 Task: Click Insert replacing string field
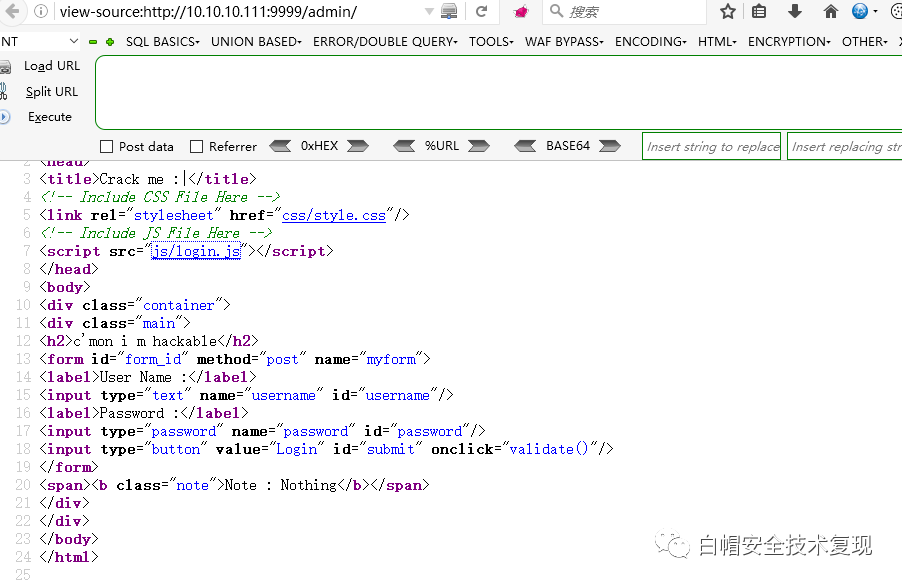click(844, 146)
